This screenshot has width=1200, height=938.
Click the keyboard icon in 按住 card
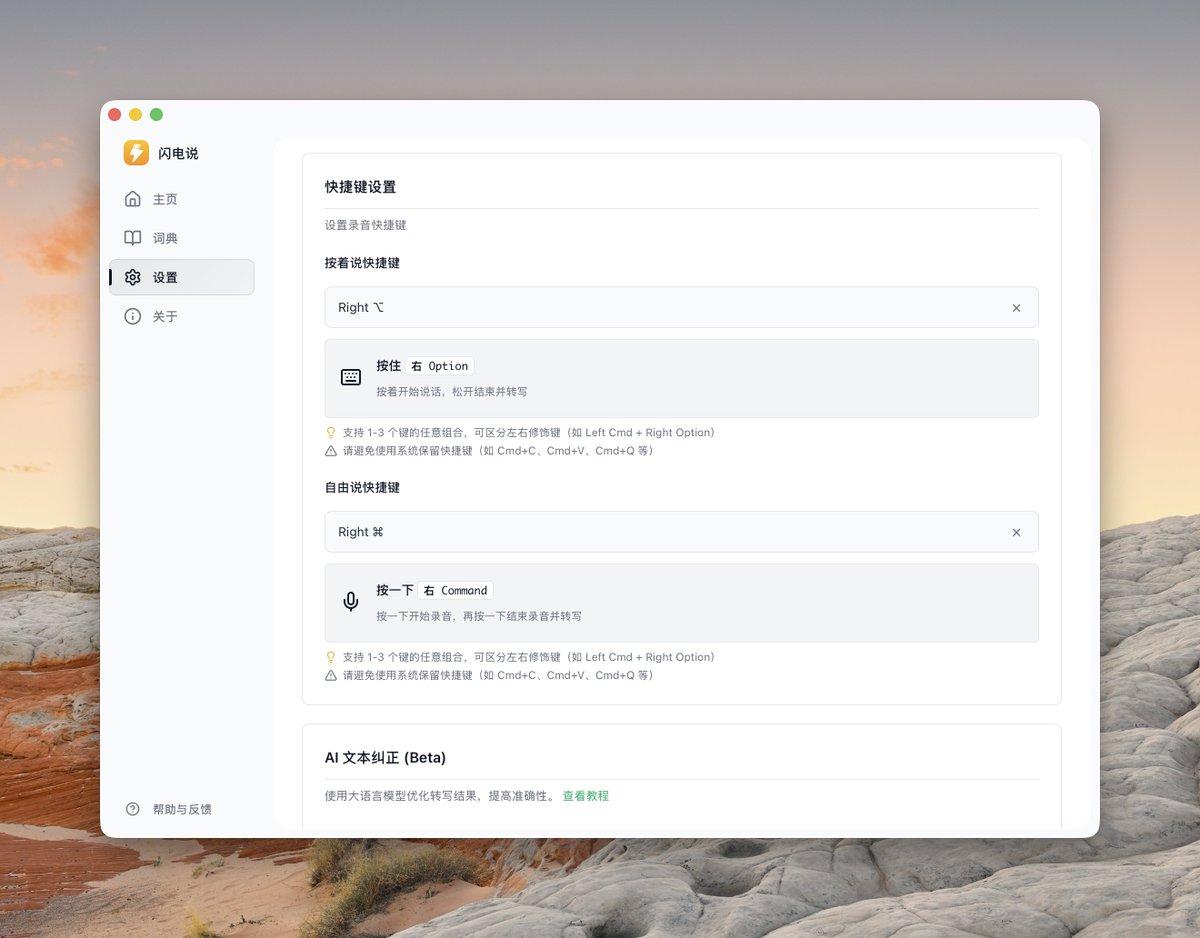click(351, 377)
